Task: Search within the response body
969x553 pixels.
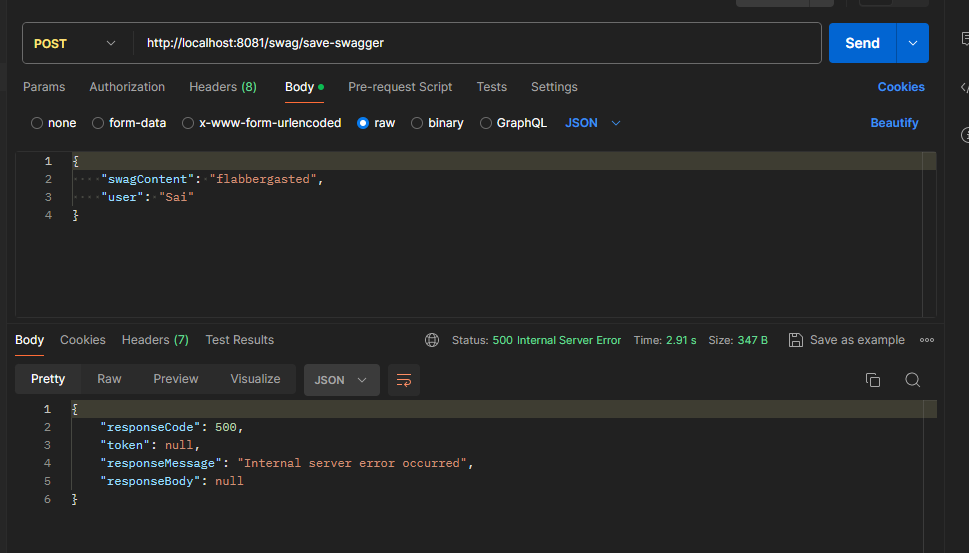Action: 913,380
